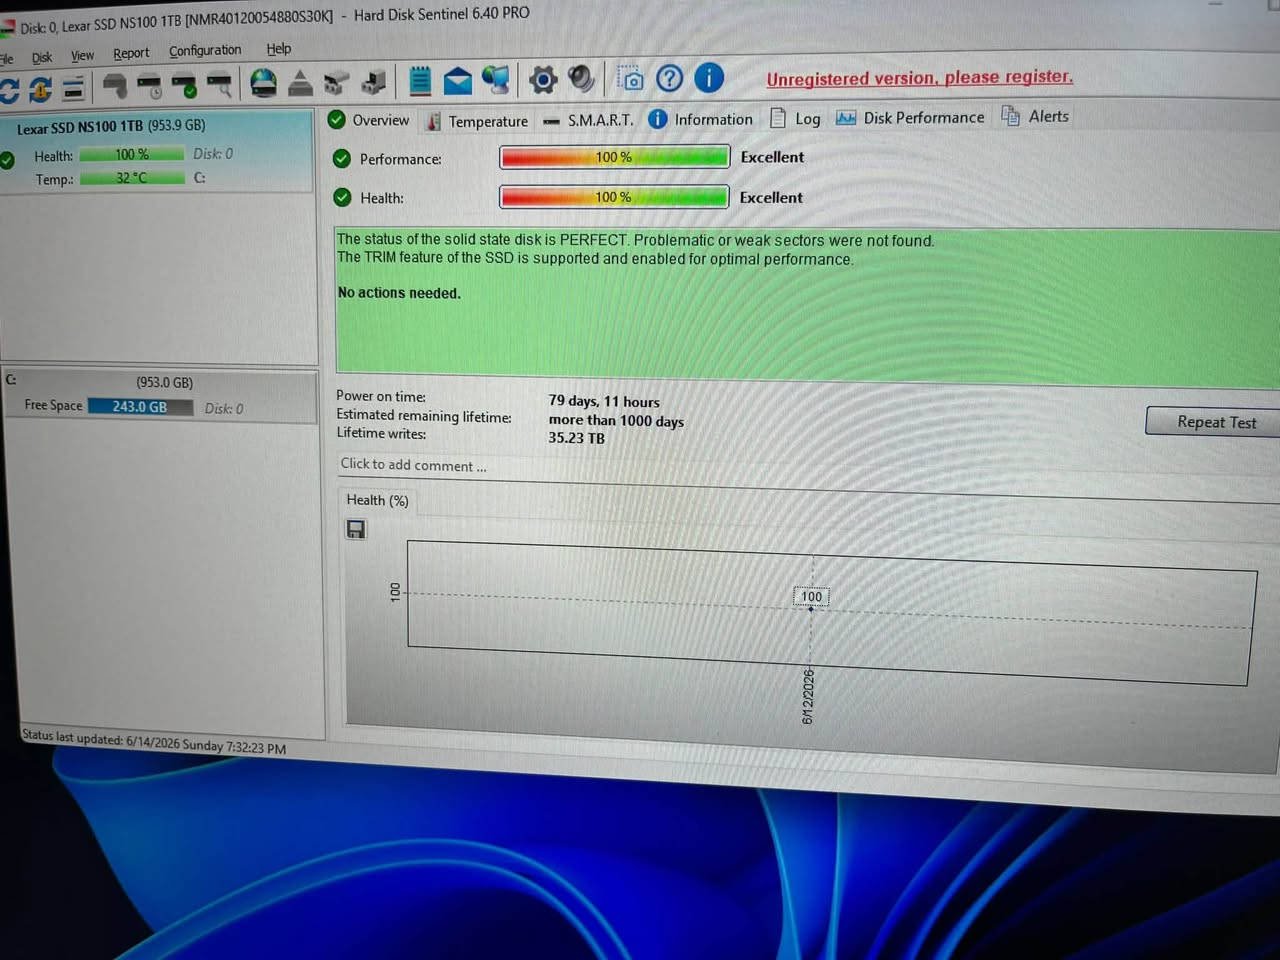Click the green check next to Performance
This screenshot has width=1280, height=960.
point(342,158)
